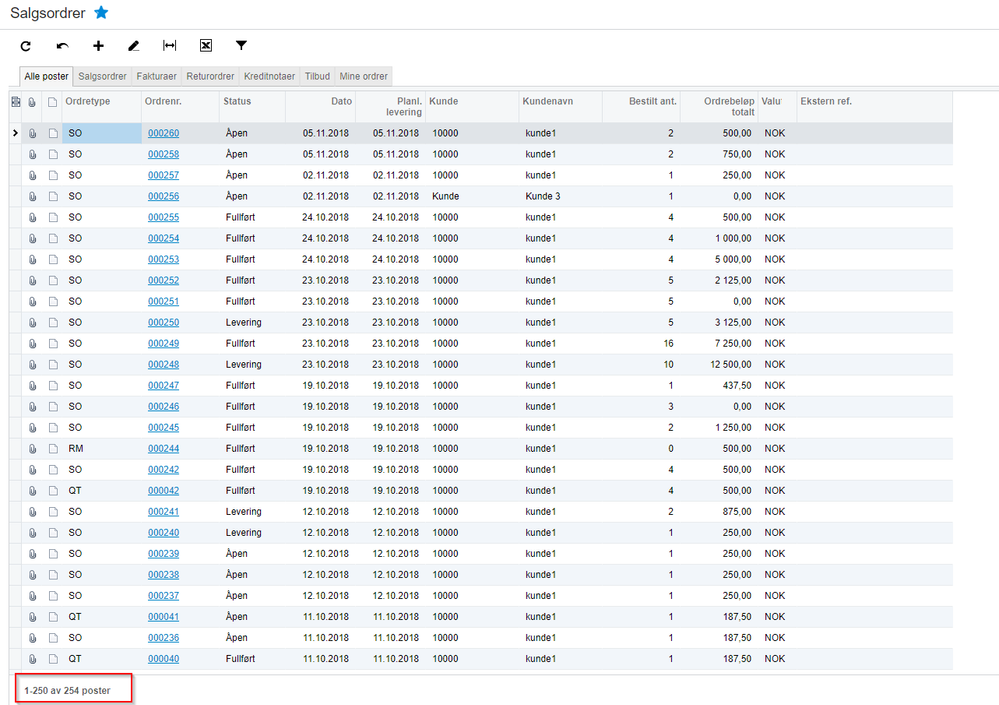Select the Levering row for order 000248
The width and height of the screenshot is (999, 705).
(243, 365)
